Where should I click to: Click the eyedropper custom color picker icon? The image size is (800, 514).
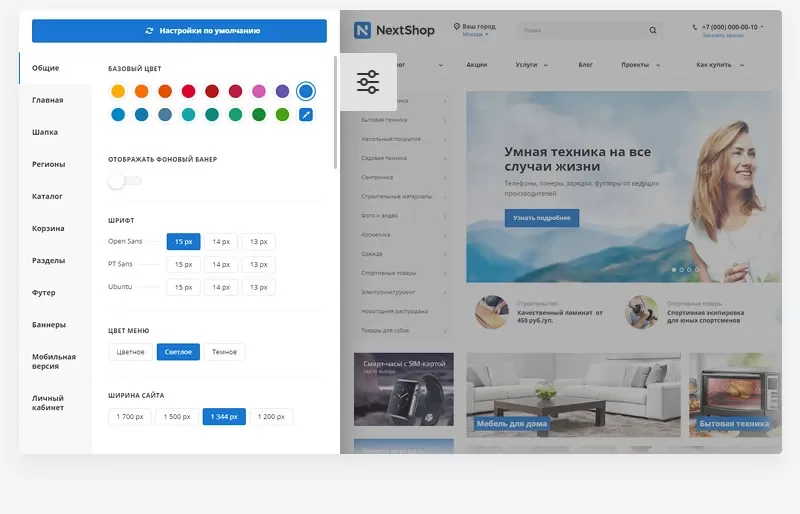[x=306, y=115]
